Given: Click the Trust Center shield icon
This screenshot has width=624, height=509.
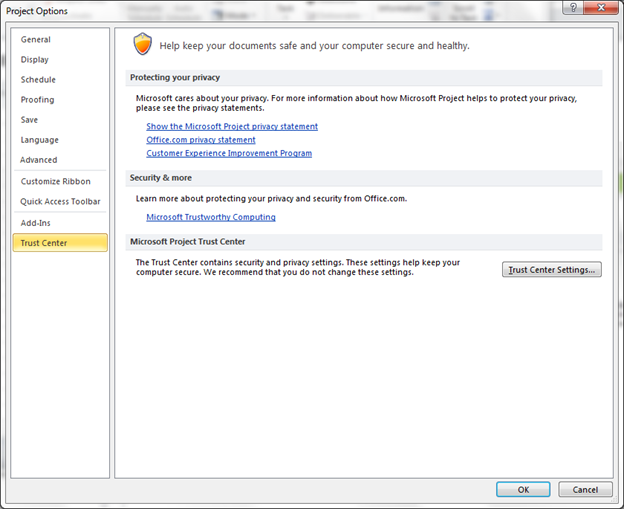Looking at the screenshot, I should pos(142,44).
